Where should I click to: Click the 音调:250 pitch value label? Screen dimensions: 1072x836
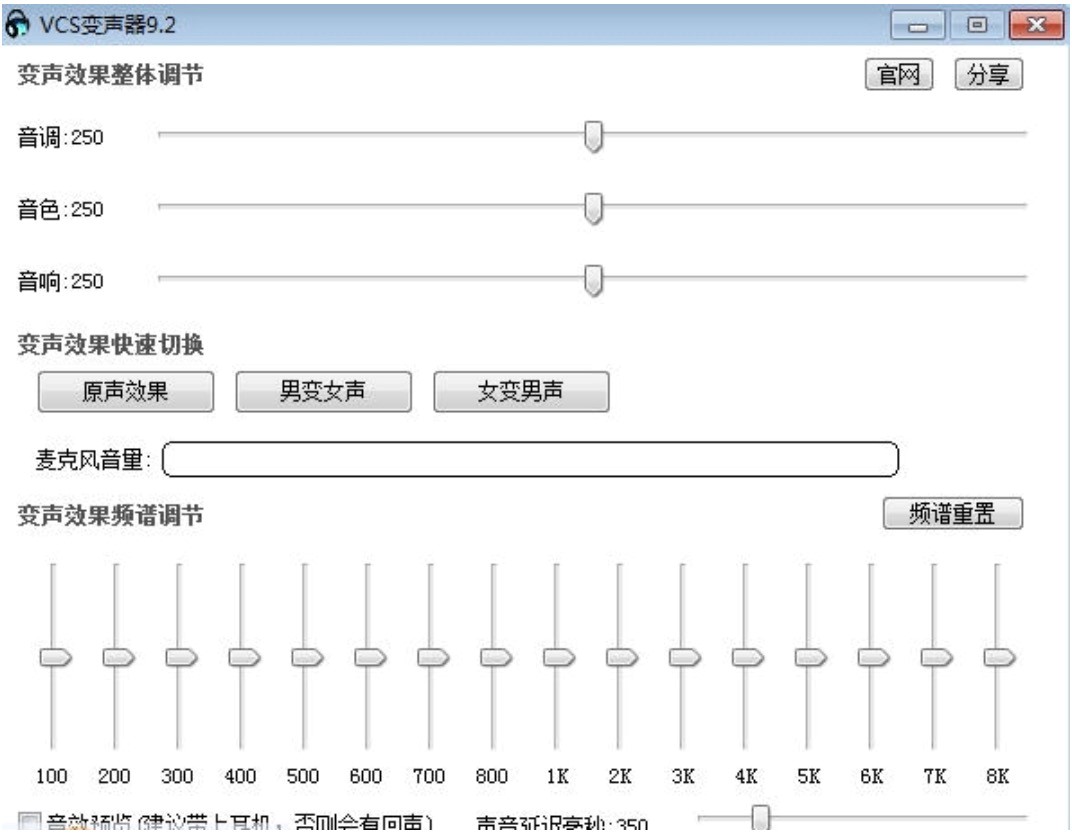pyautogui.click(x=60, y=137)
